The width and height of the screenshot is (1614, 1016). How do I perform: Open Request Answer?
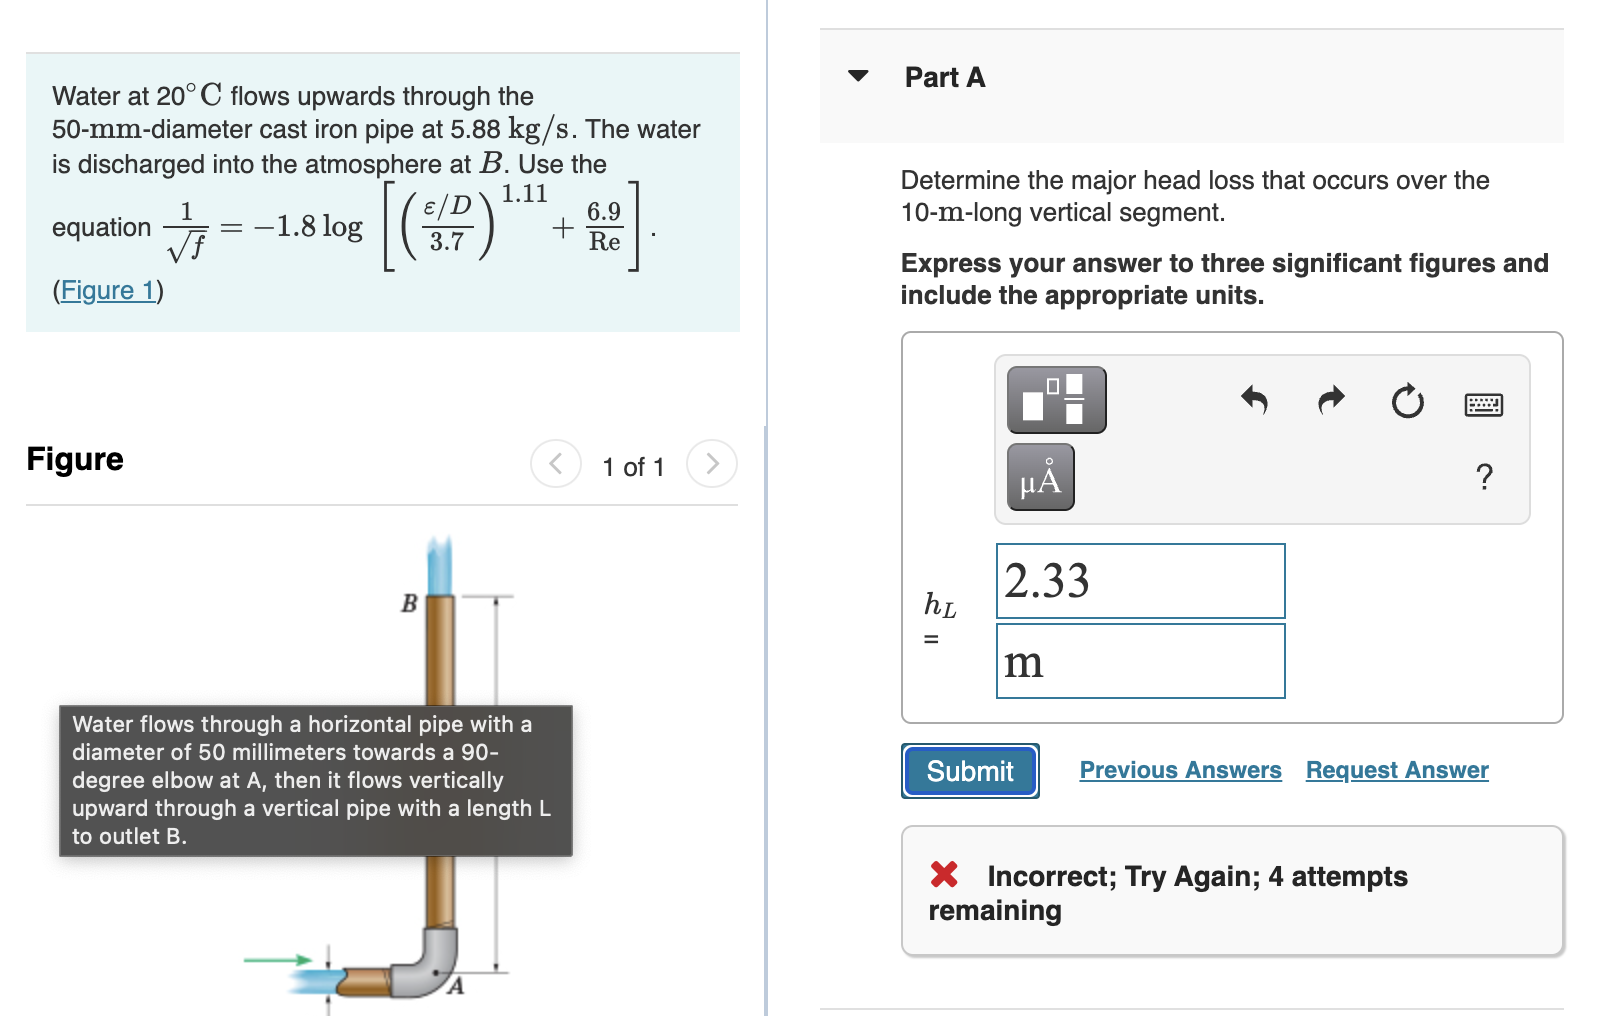[1397, 770]
